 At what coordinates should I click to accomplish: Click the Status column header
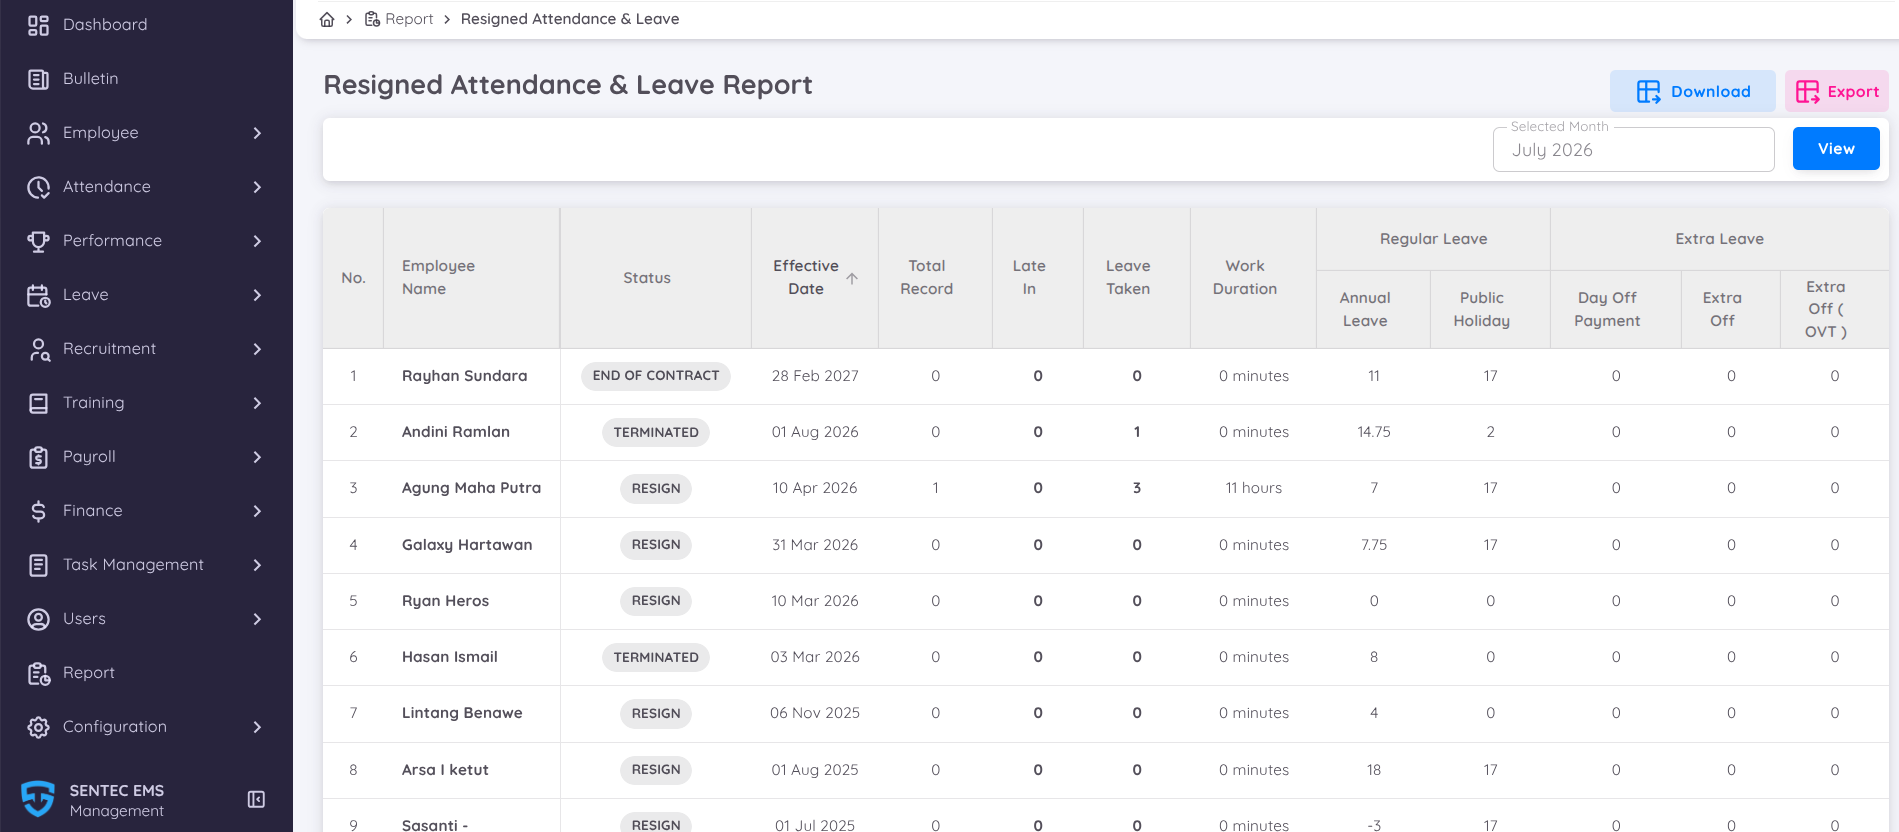coord(647,278)
